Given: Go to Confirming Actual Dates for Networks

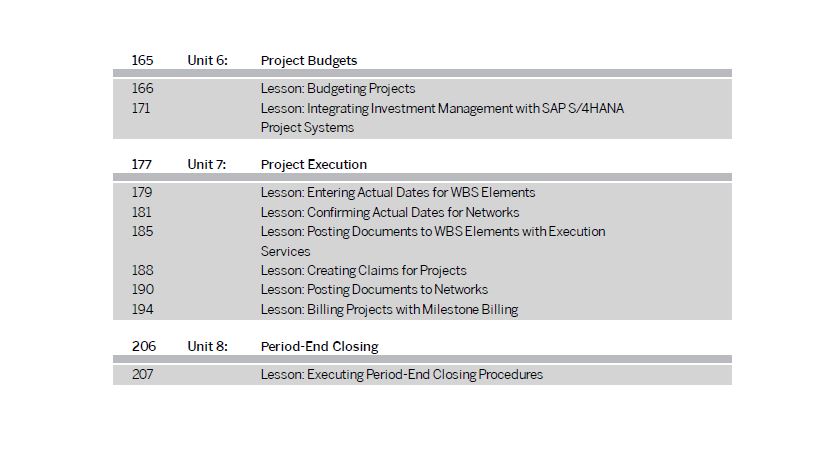Looking at the screenshot, I should point(390,212).
